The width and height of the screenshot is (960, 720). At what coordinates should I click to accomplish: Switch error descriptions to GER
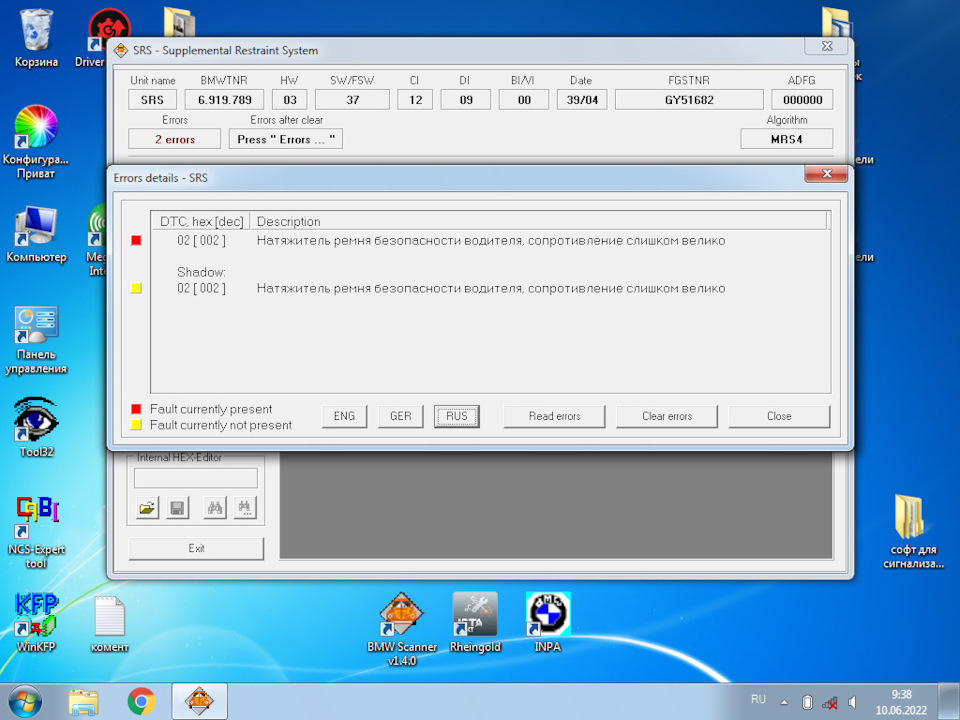click(400, 416)
